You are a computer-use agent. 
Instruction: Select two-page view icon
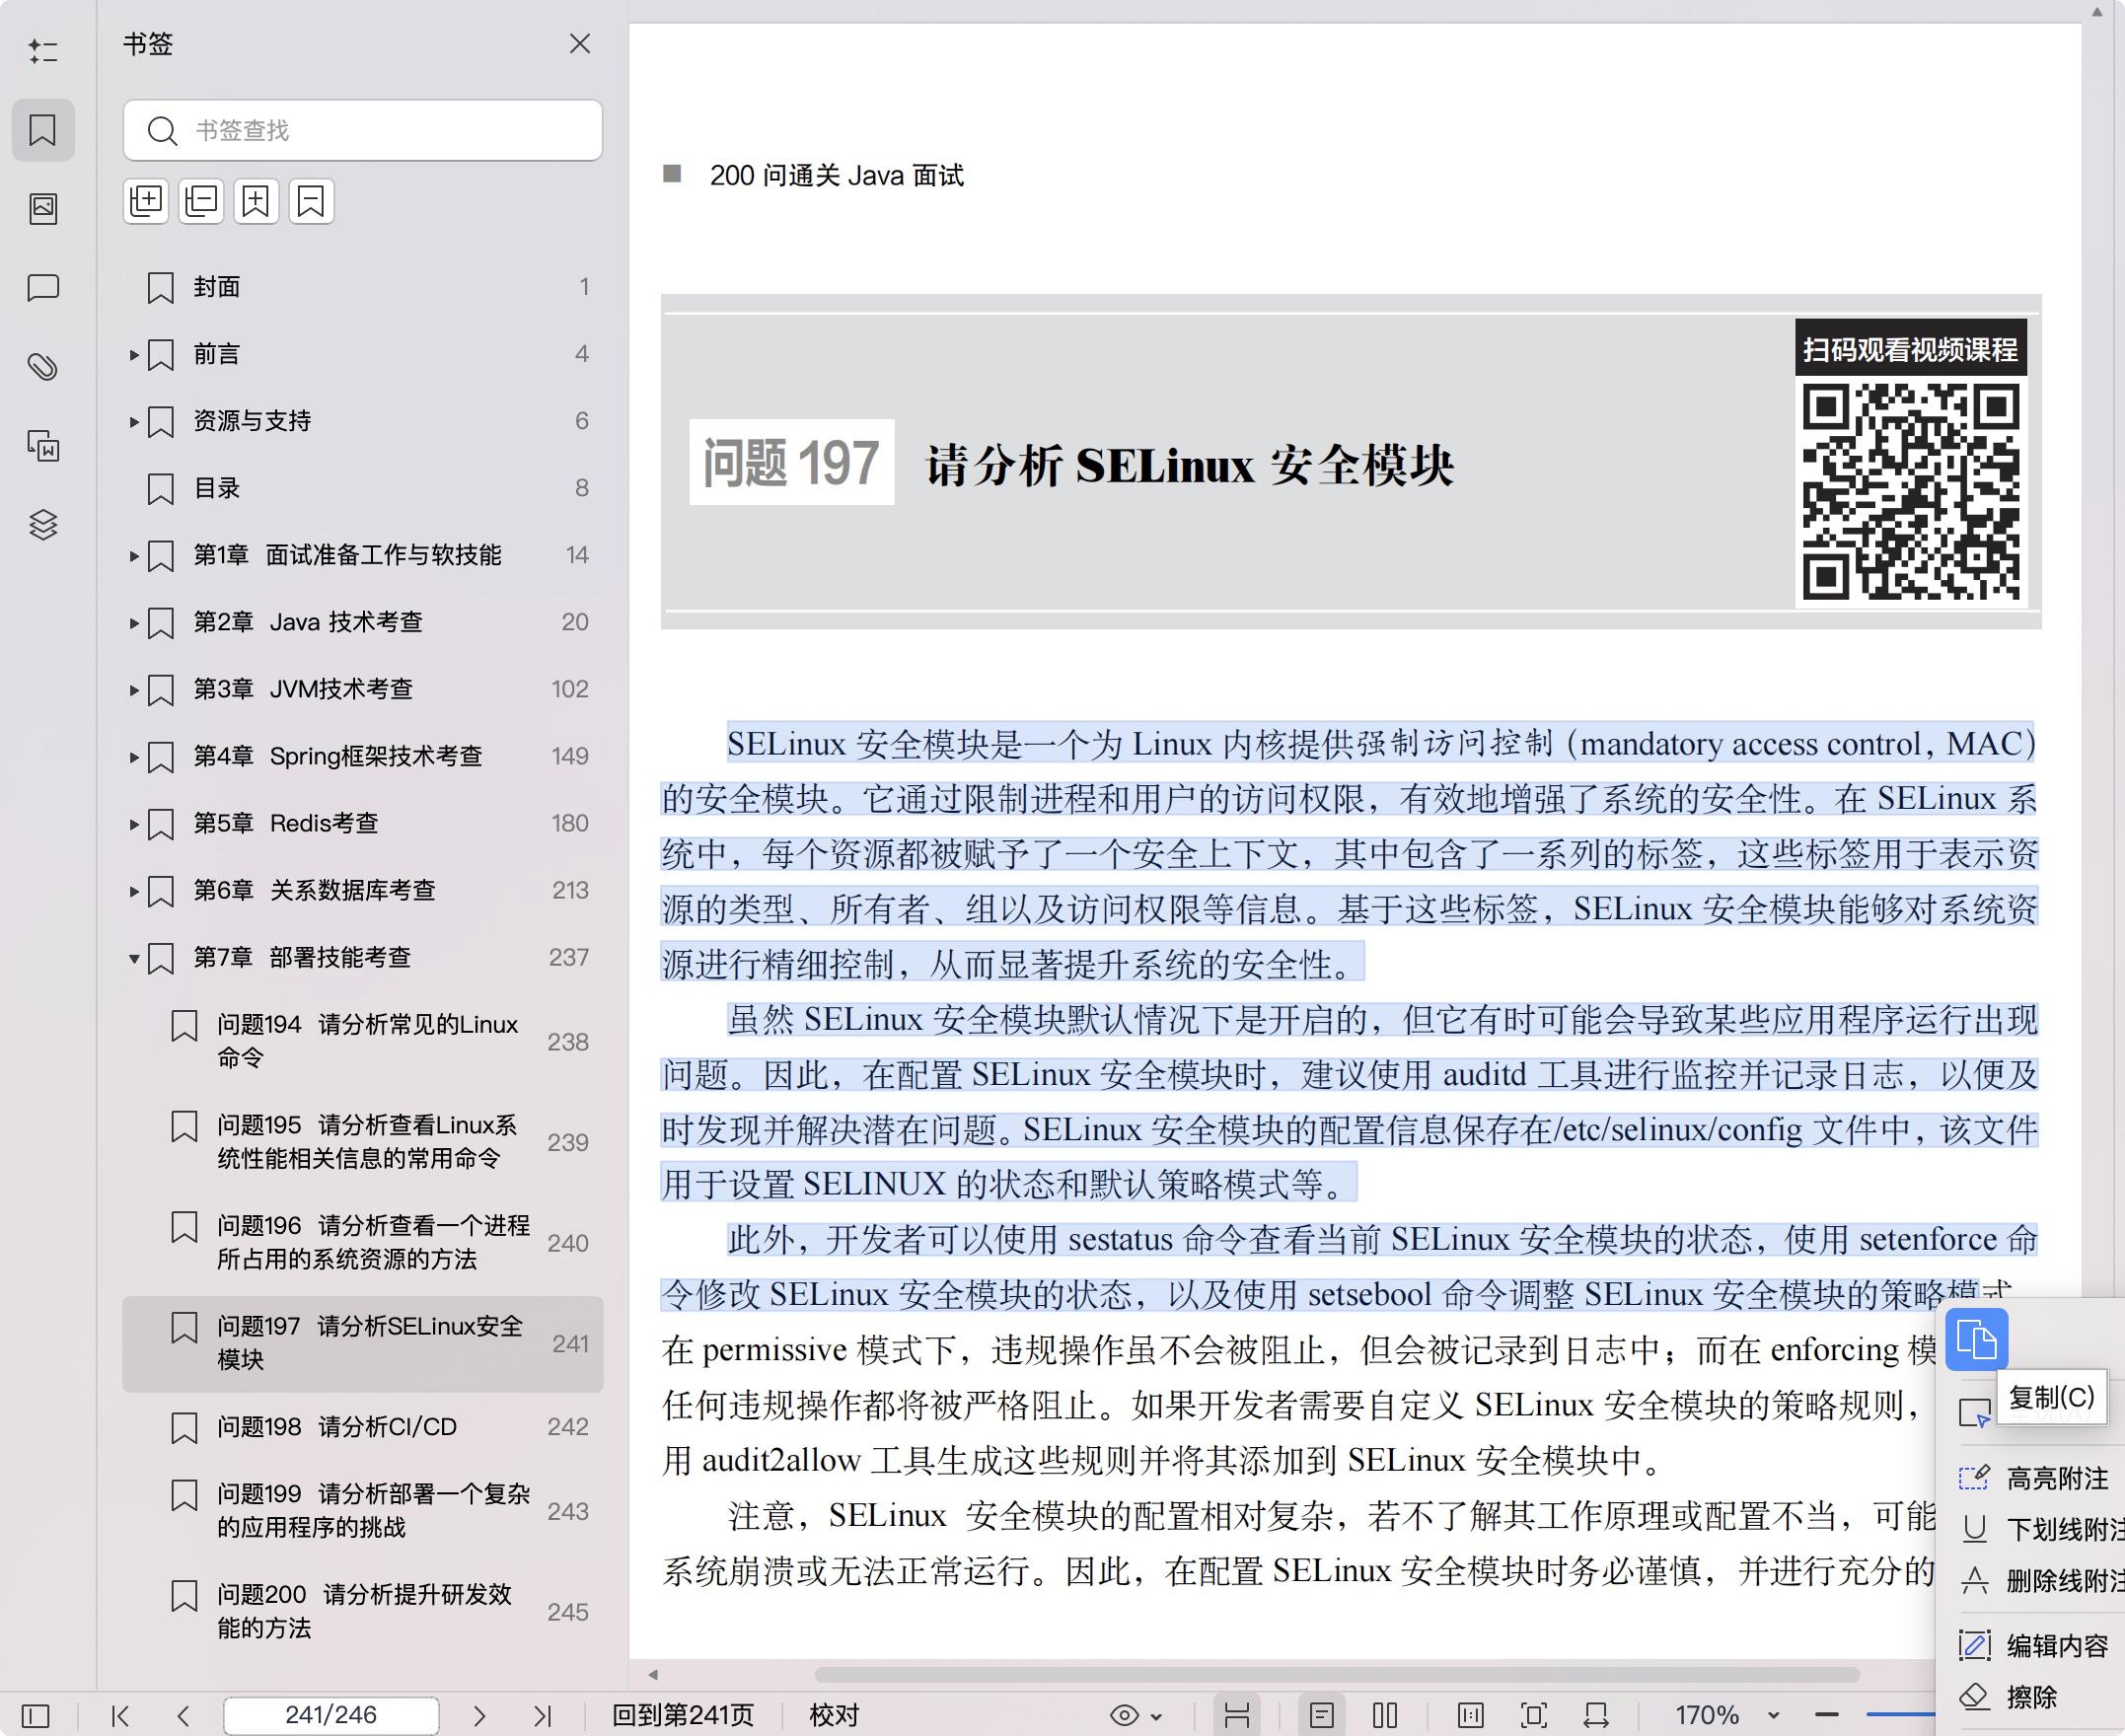coord(1385,1716)
